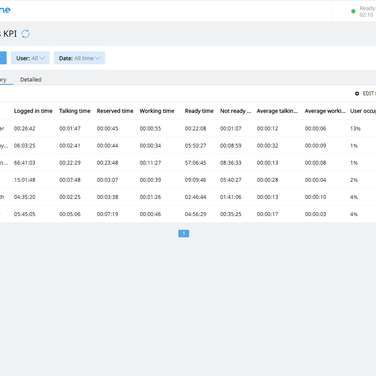Sort by Ready time column header
The image size is (376, 376).
[199, 111]
